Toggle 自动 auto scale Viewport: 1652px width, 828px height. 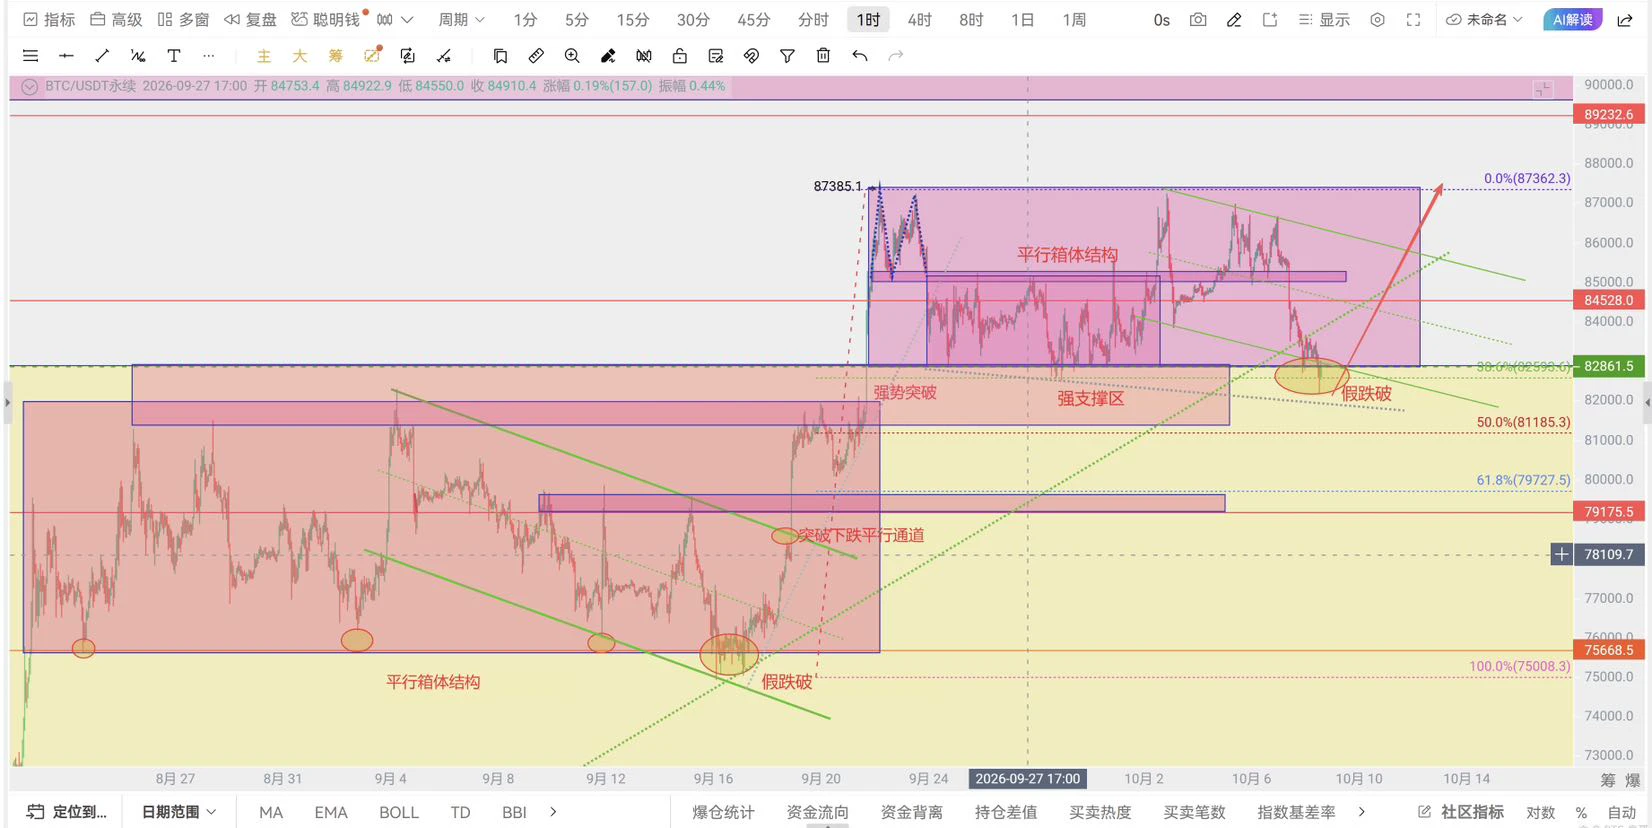click(1622, 812)
